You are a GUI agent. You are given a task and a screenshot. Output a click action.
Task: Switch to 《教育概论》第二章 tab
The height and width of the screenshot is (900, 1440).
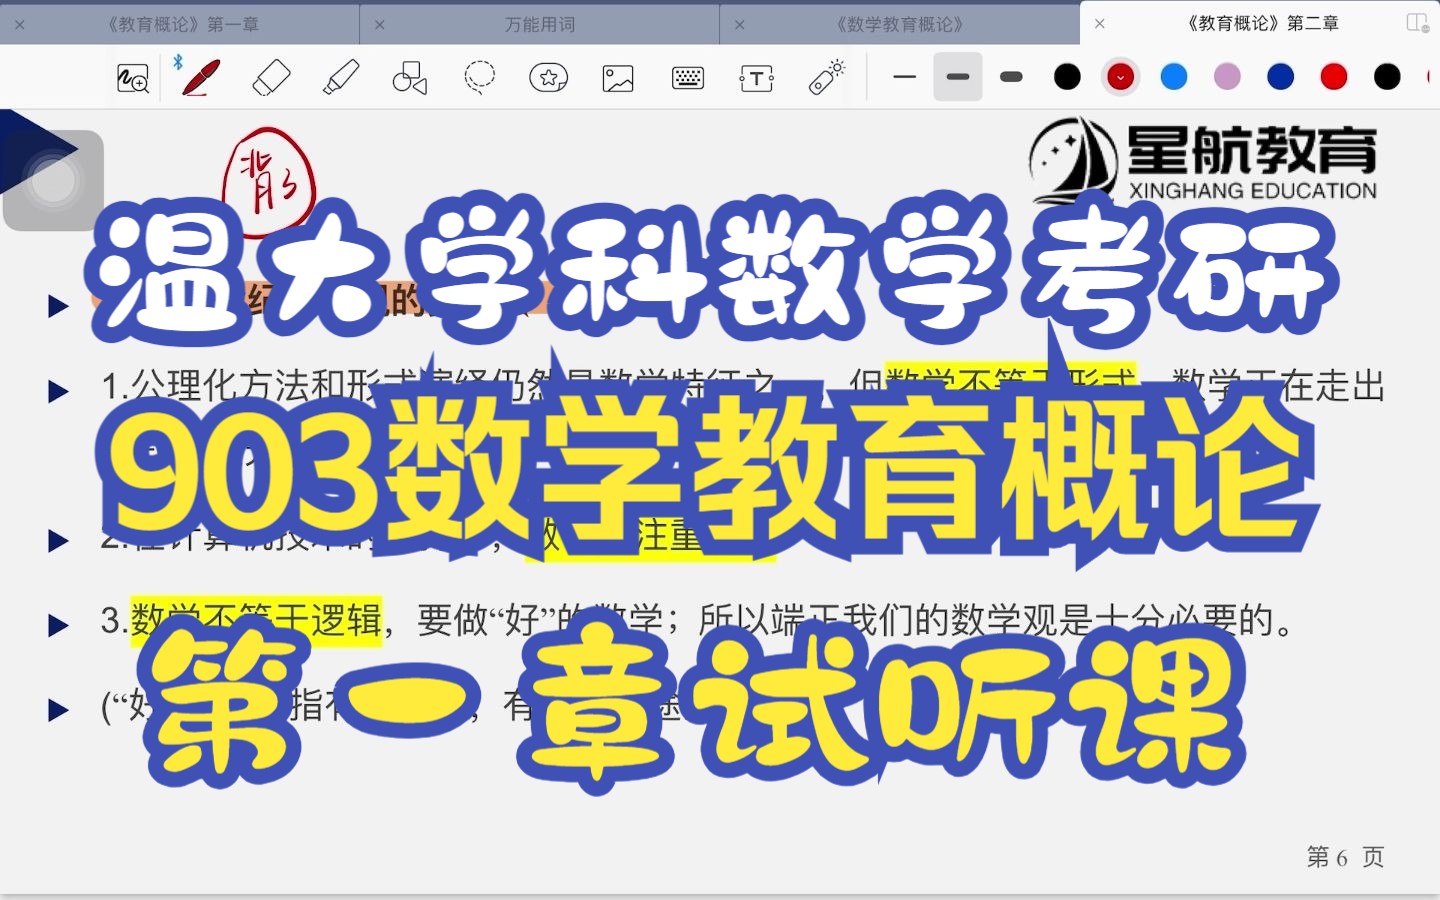tap(1262, 24)
